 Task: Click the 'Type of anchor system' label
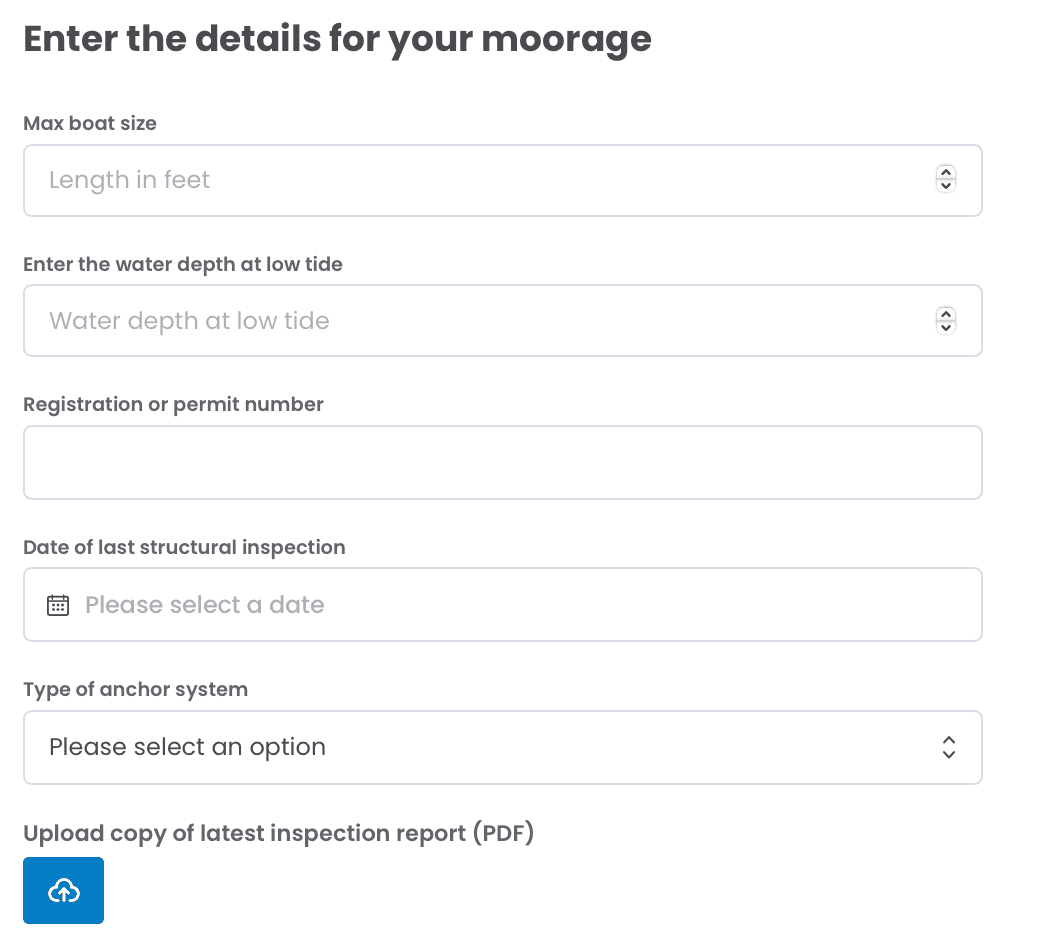[x=135, y=690]
